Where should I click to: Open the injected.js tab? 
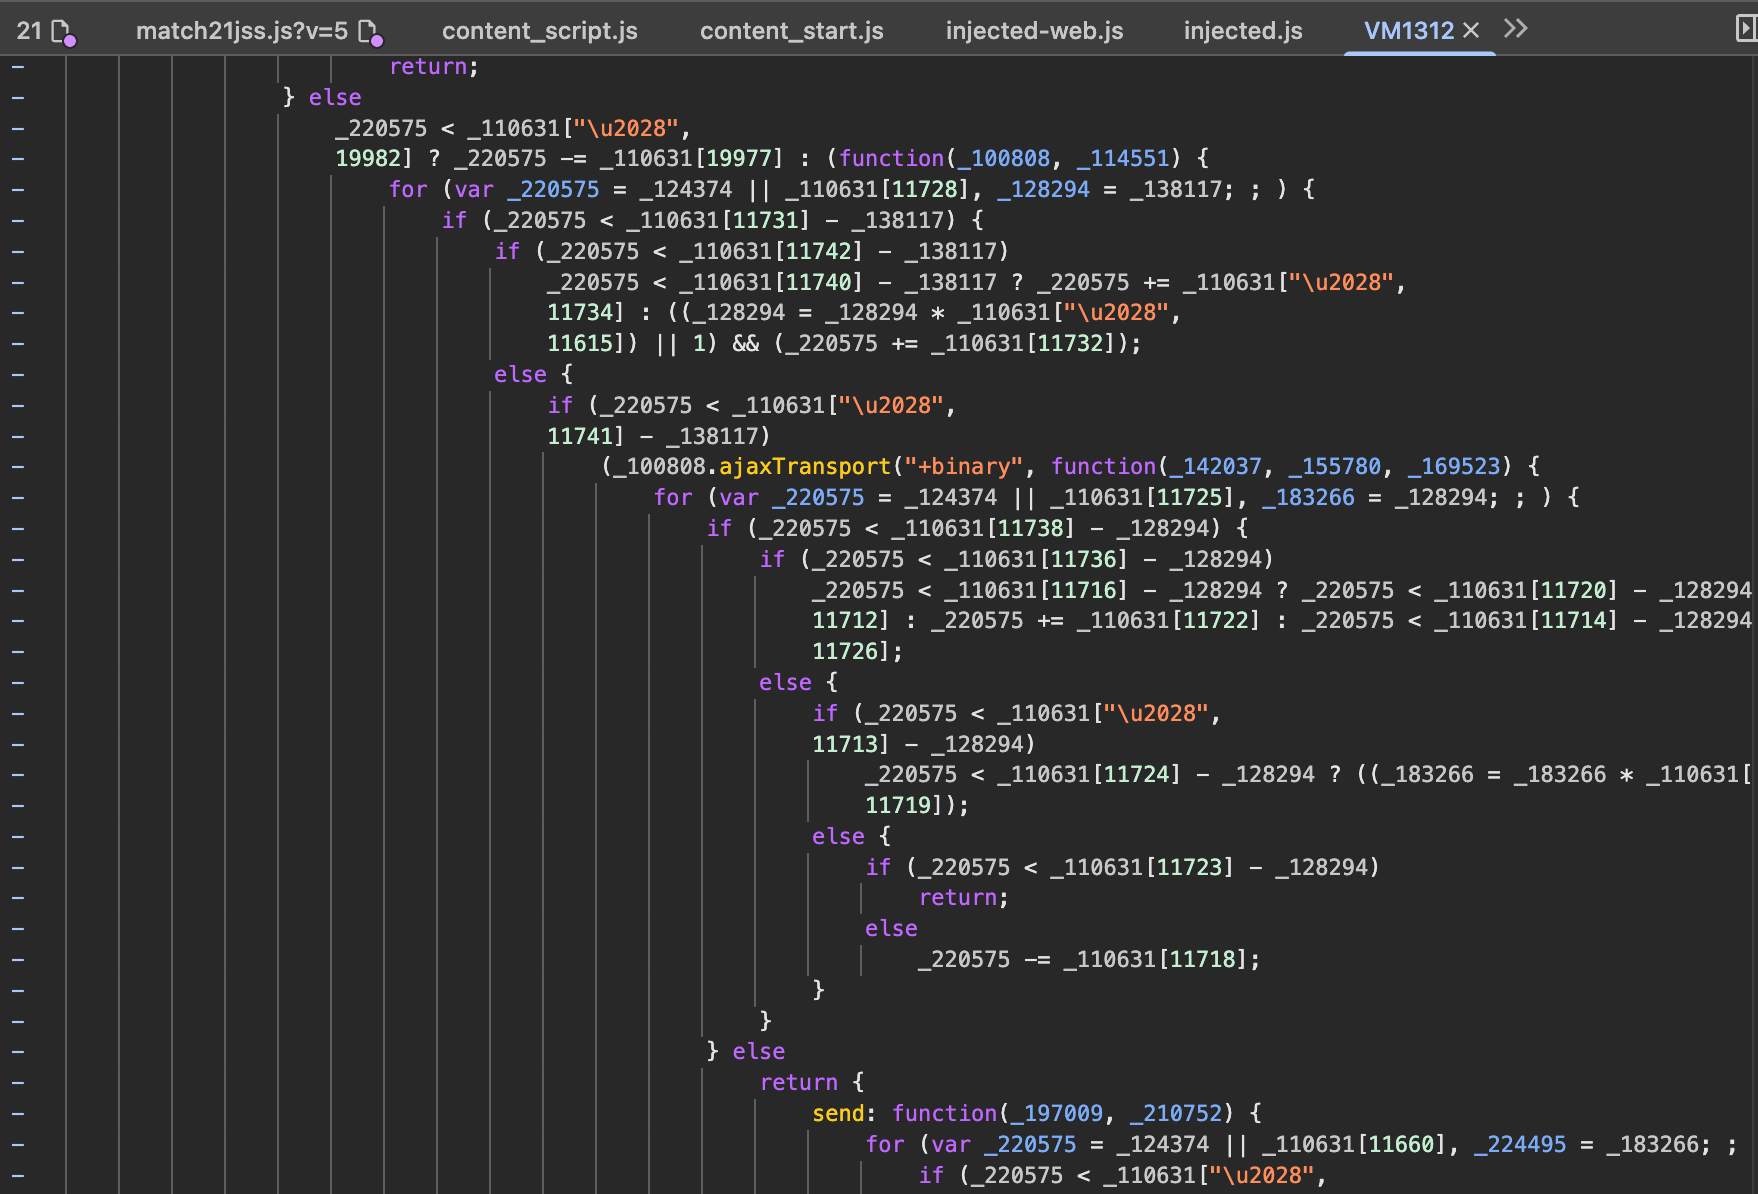point(1242,31)
